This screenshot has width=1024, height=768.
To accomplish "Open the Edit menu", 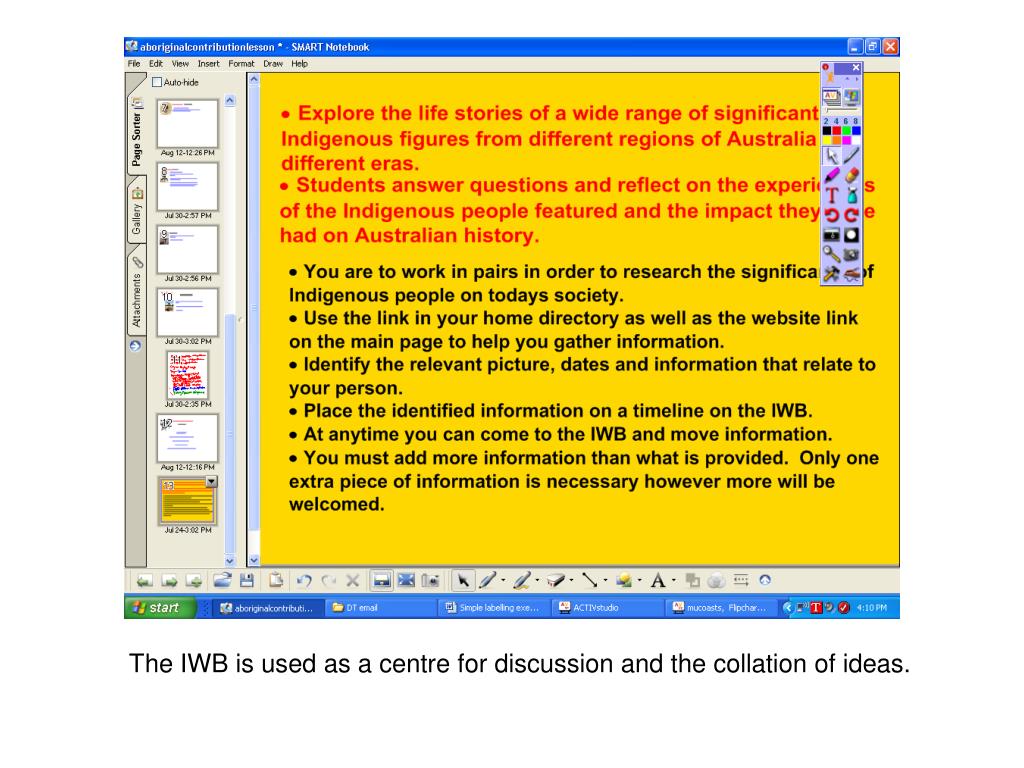I will pos(155,64).
